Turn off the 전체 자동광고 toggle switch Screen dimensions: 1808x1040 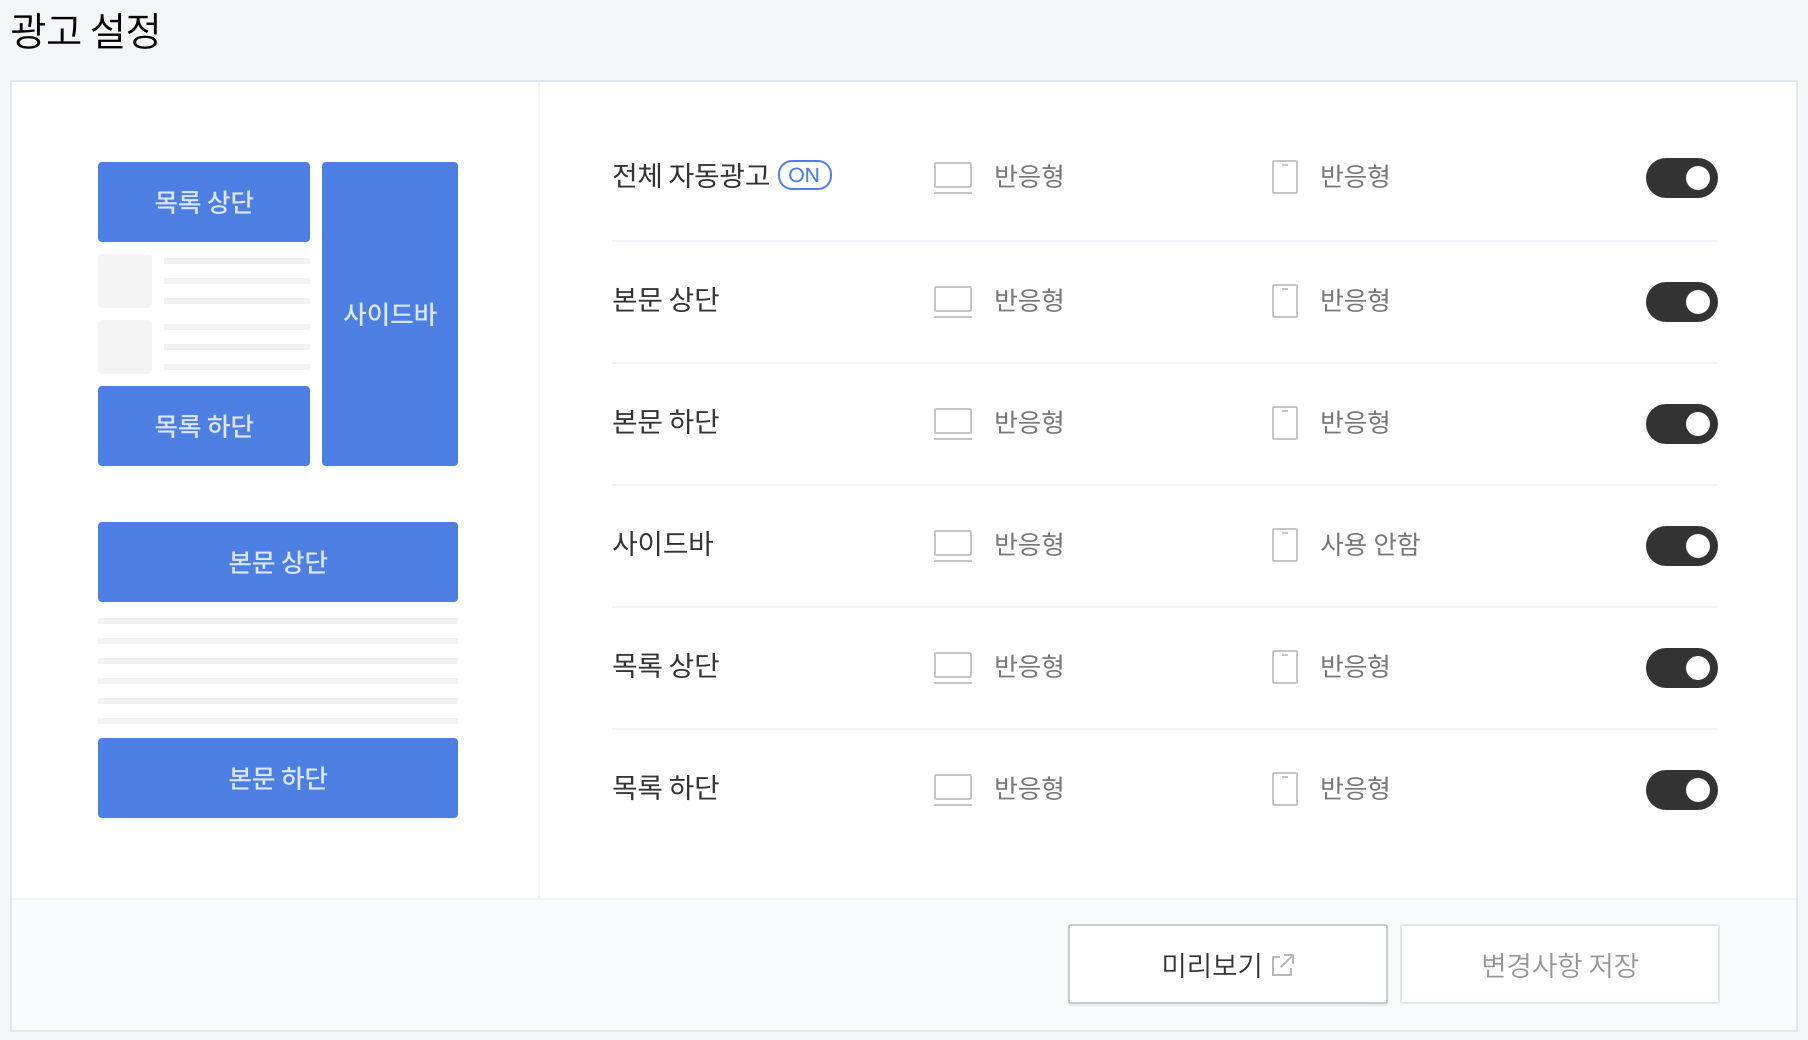pyautogui.click(x=1682, y=178)
